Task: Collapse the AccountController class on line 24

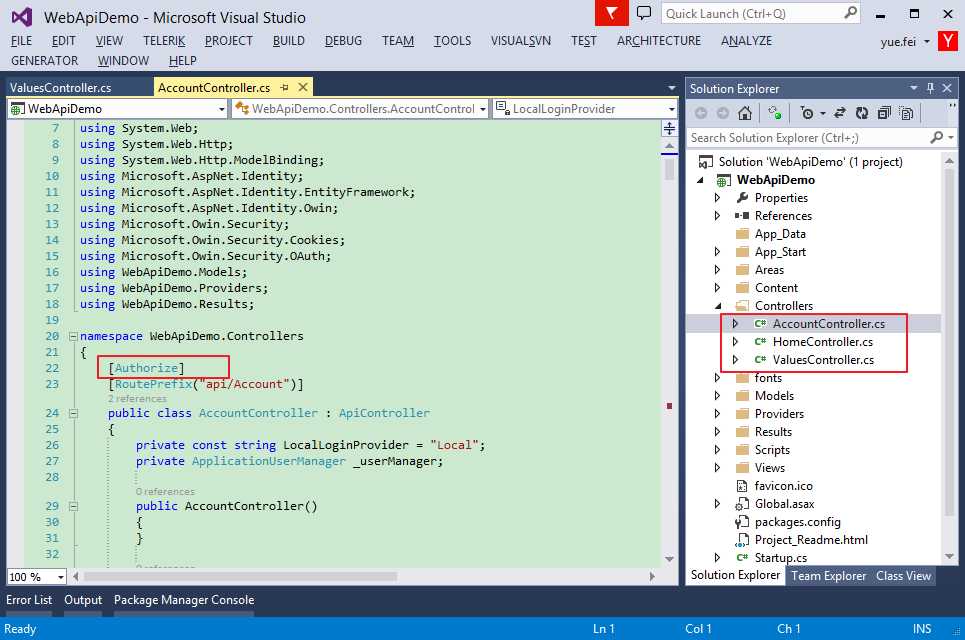Action: pyautogui.click(x=73, y=413)
